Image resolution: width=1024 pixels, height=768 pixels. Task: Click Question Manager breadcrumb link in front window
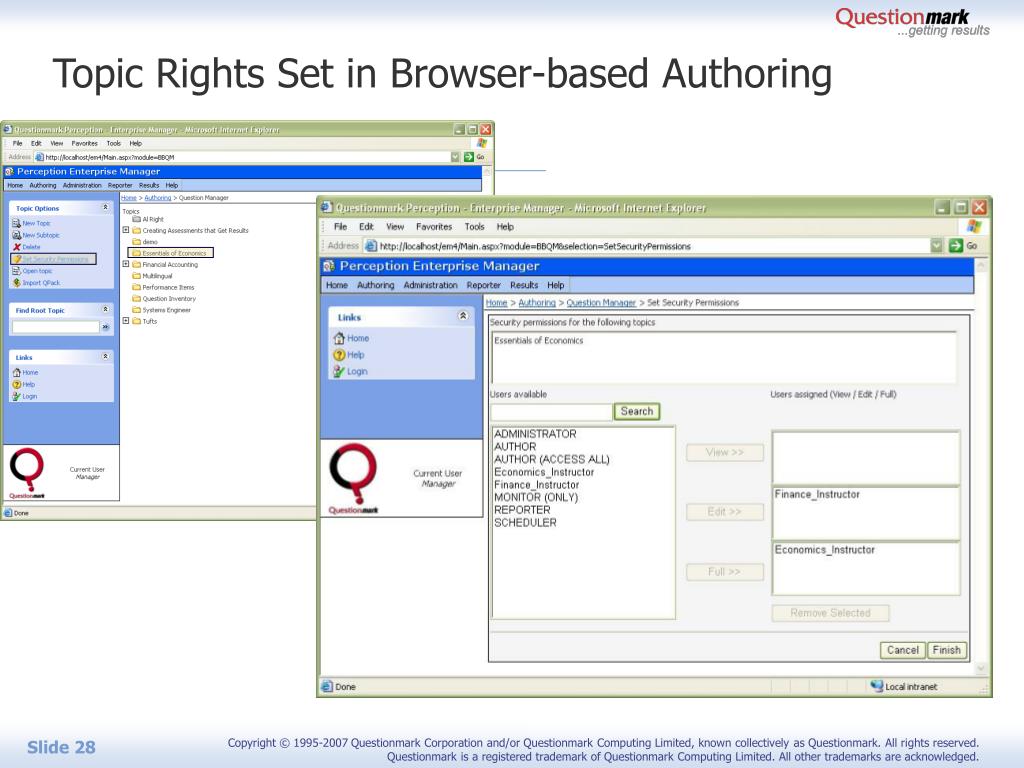[x=601, y=302]
